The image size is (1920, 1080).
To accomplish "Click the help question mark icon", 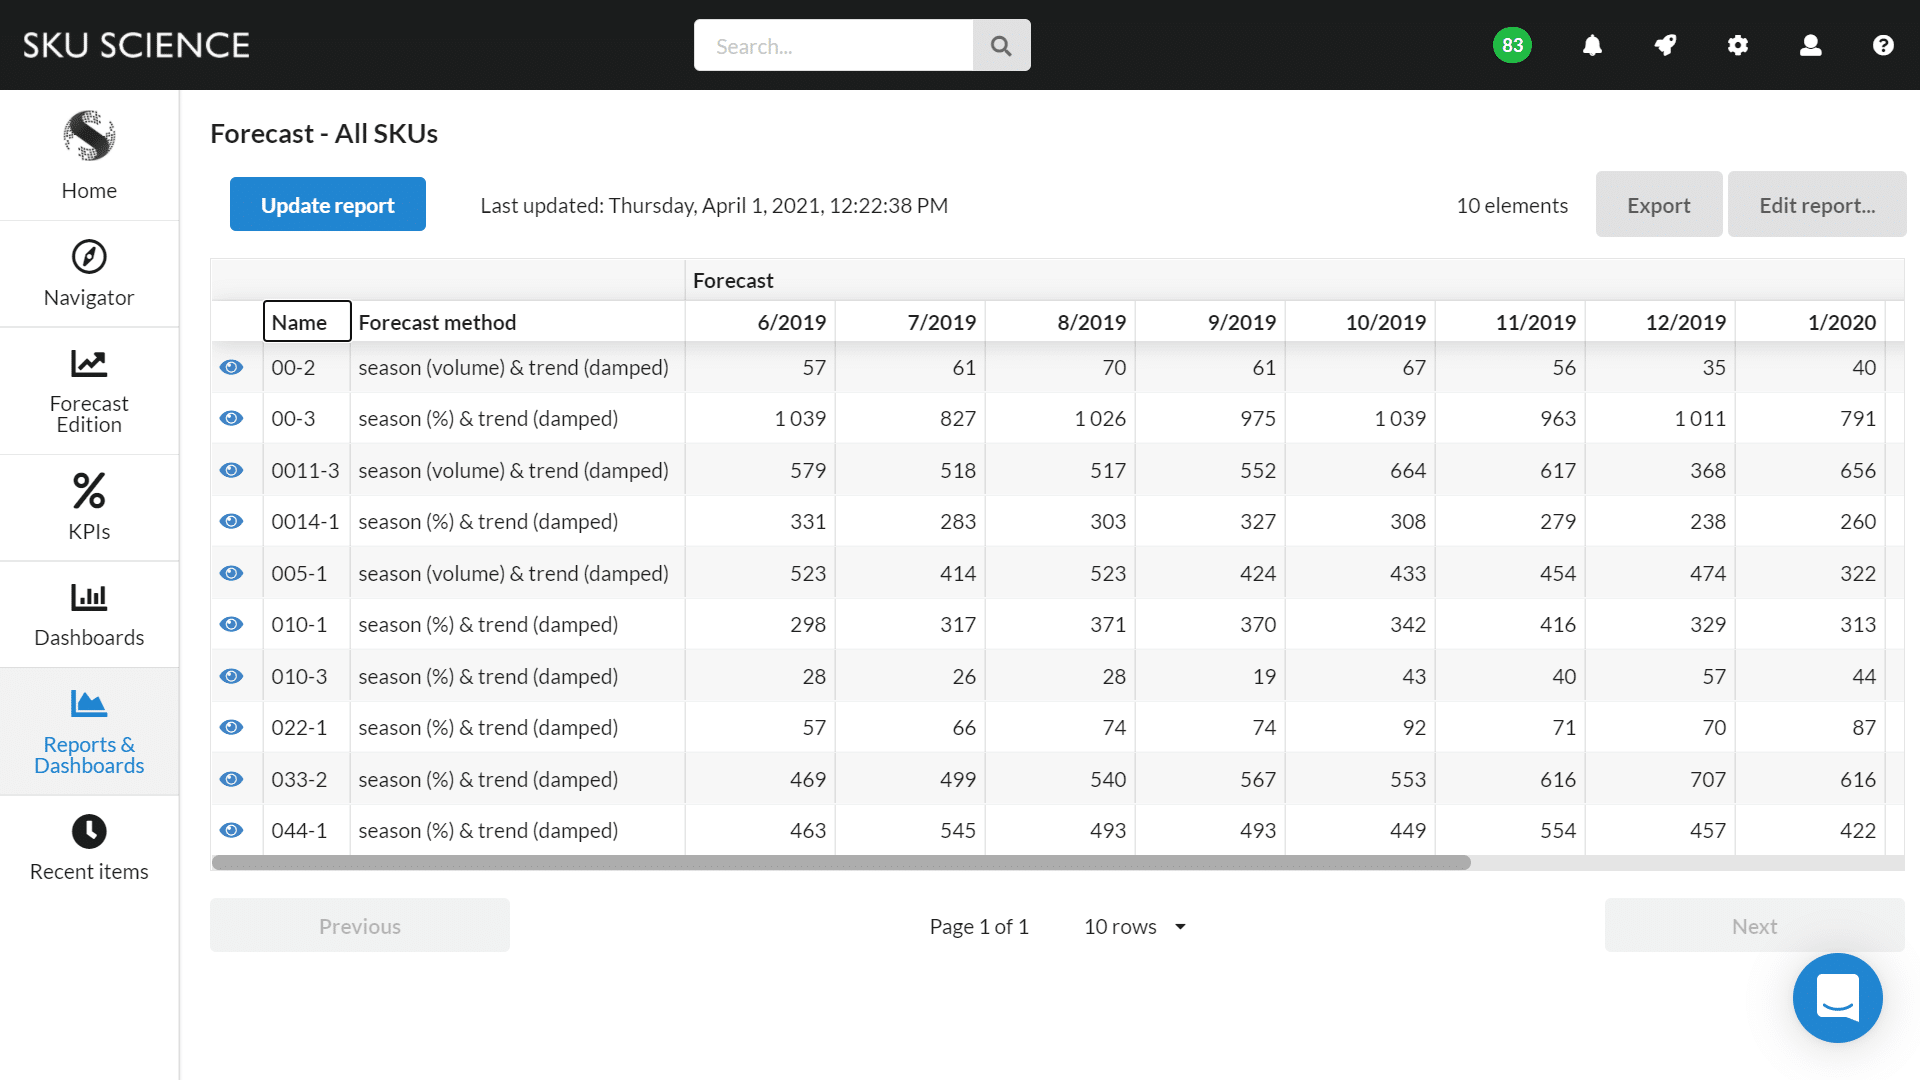I will point(1883,45).
